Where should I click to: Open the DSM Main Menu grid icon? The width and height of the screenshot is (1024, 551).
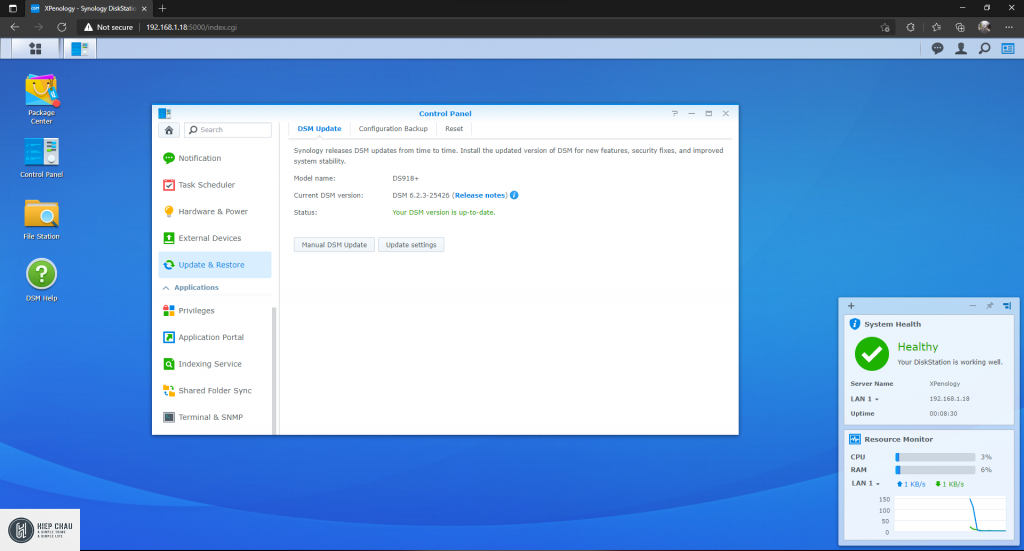pyautogui.click(x=35, y=48)
